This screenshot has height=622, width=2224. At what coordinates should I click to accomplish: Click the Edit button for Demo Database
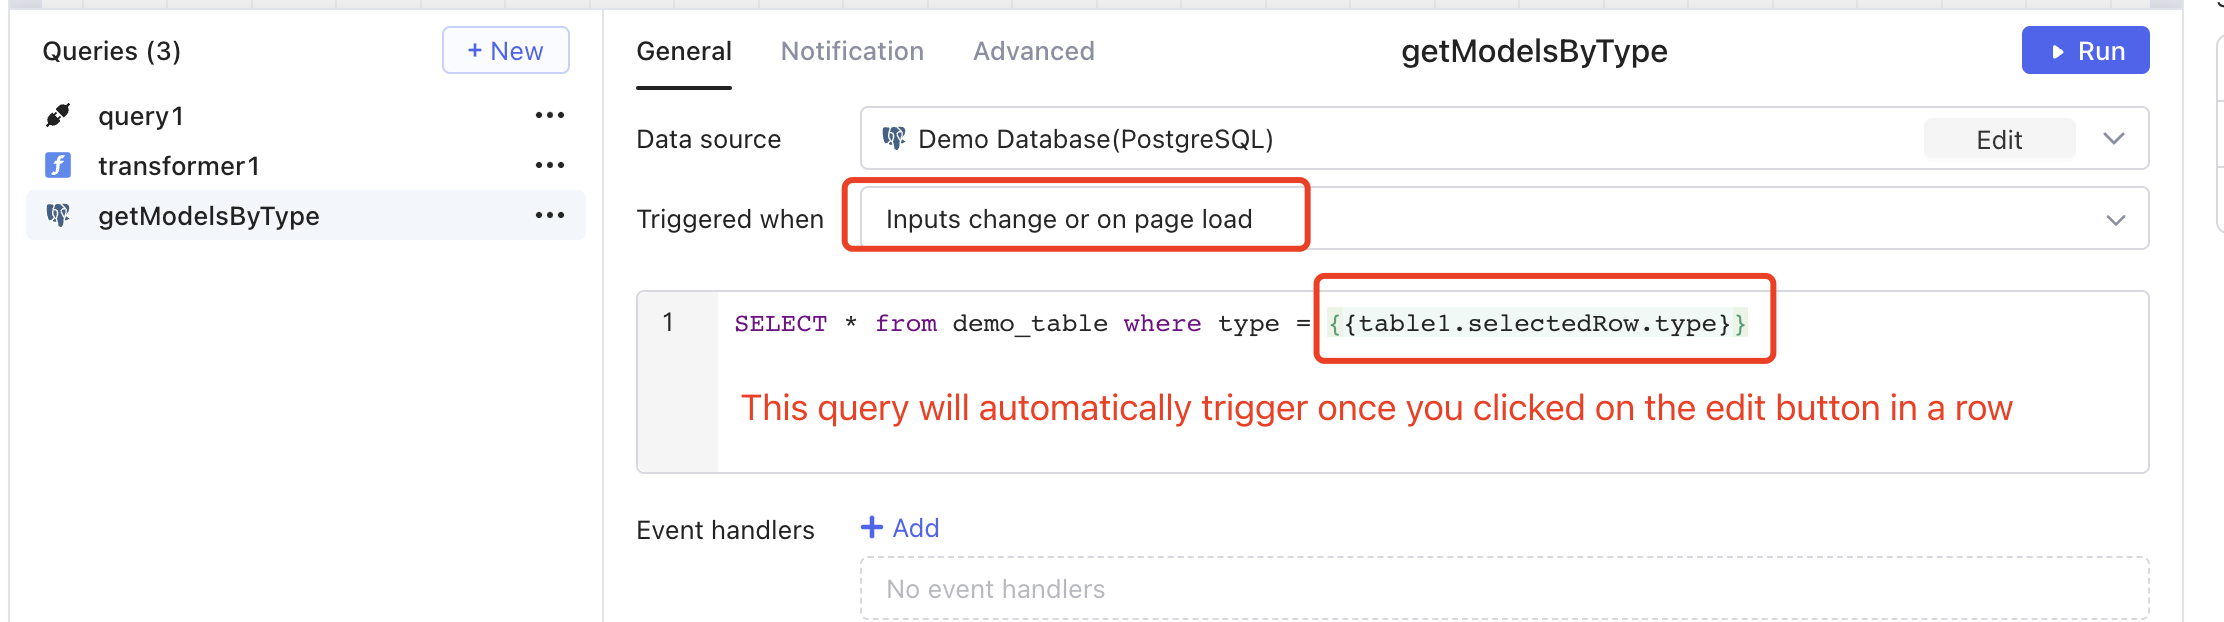(x=1998, y=139)
